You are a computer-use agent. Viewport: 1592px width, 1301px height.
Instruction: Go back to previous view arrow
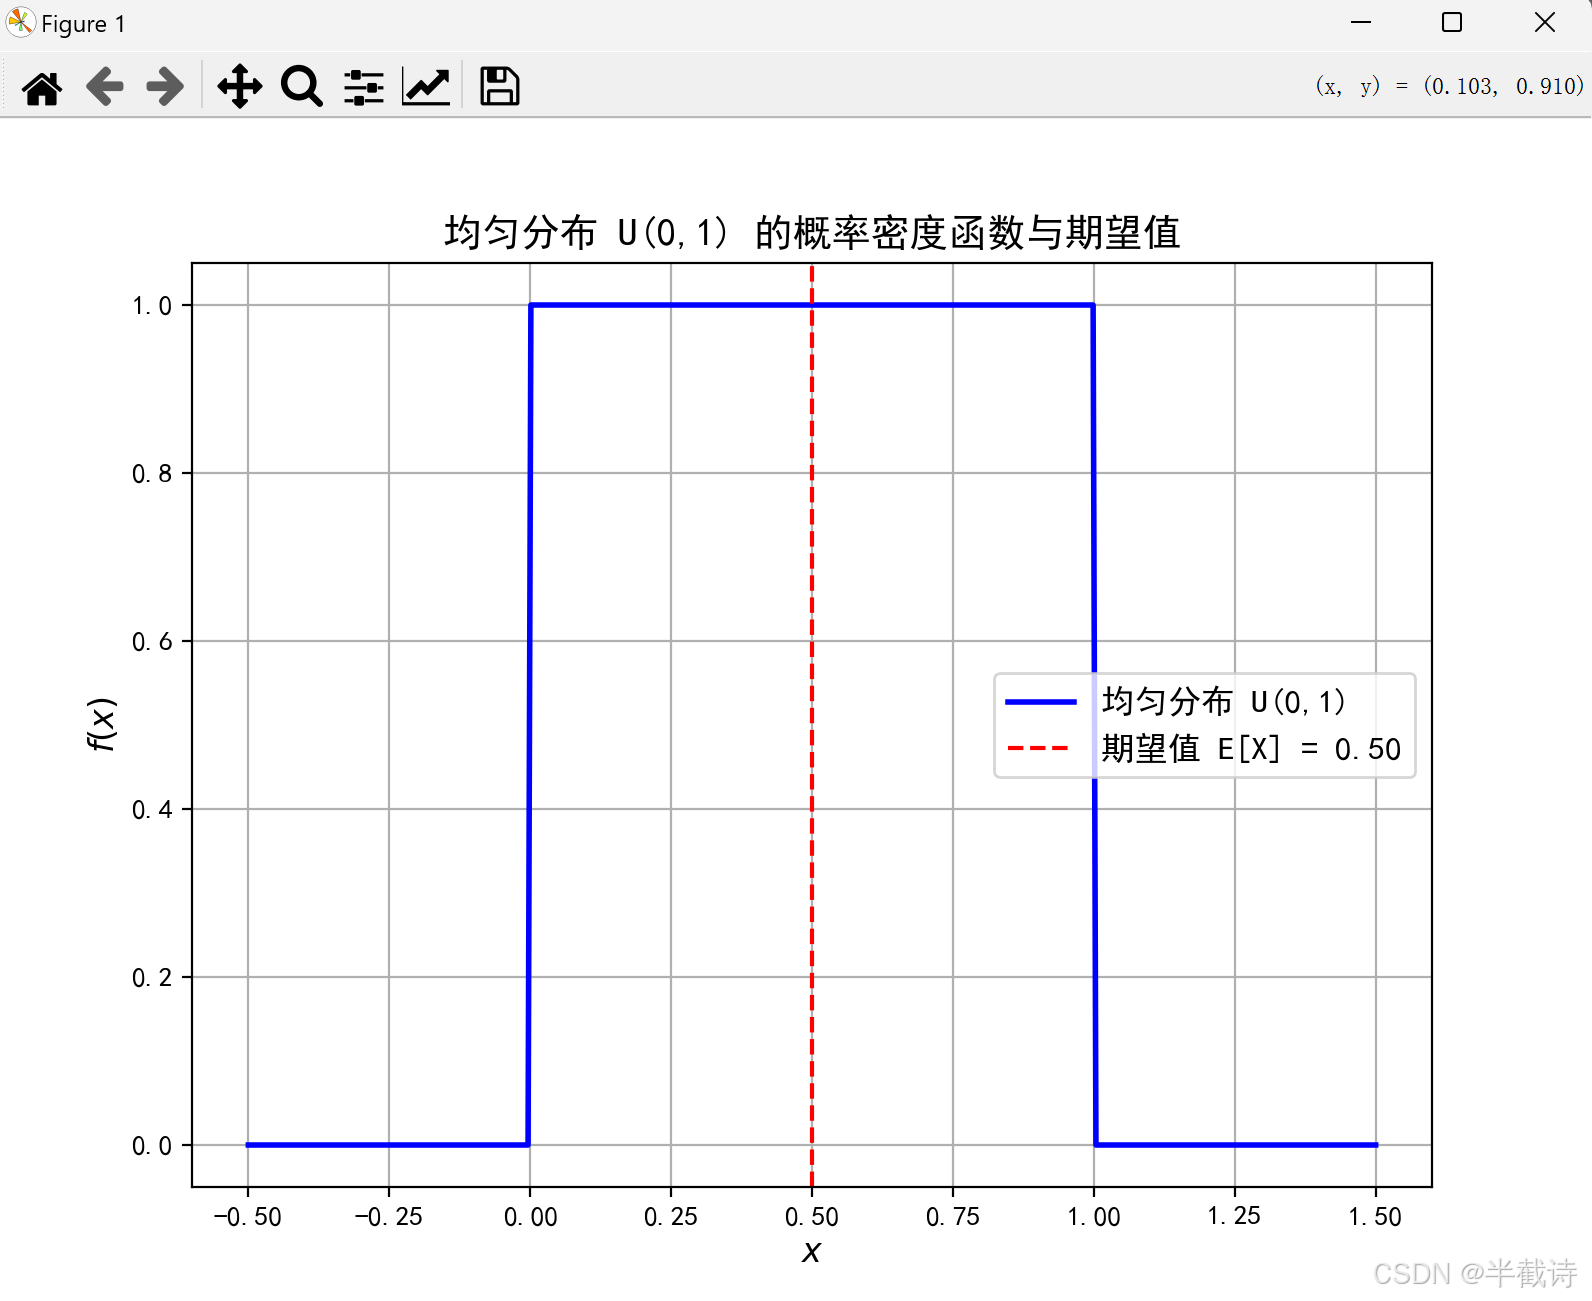click(x=104, y=87)
